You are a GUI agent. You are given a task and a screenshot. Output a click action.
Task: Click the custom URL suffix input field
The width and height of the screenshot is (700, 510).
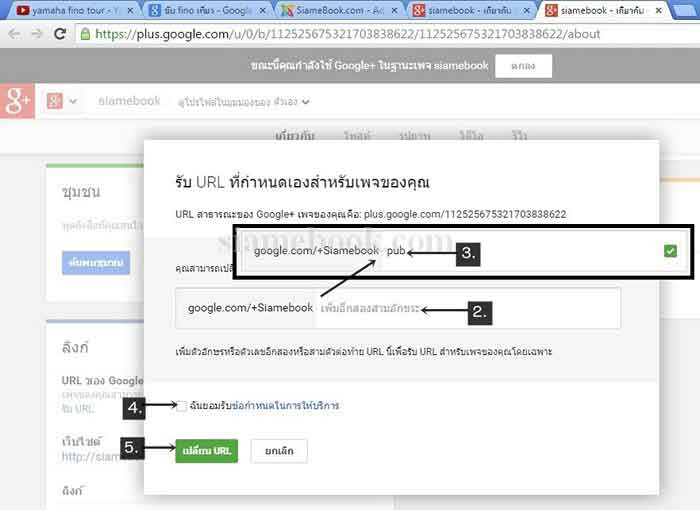[x=467, y=308]
